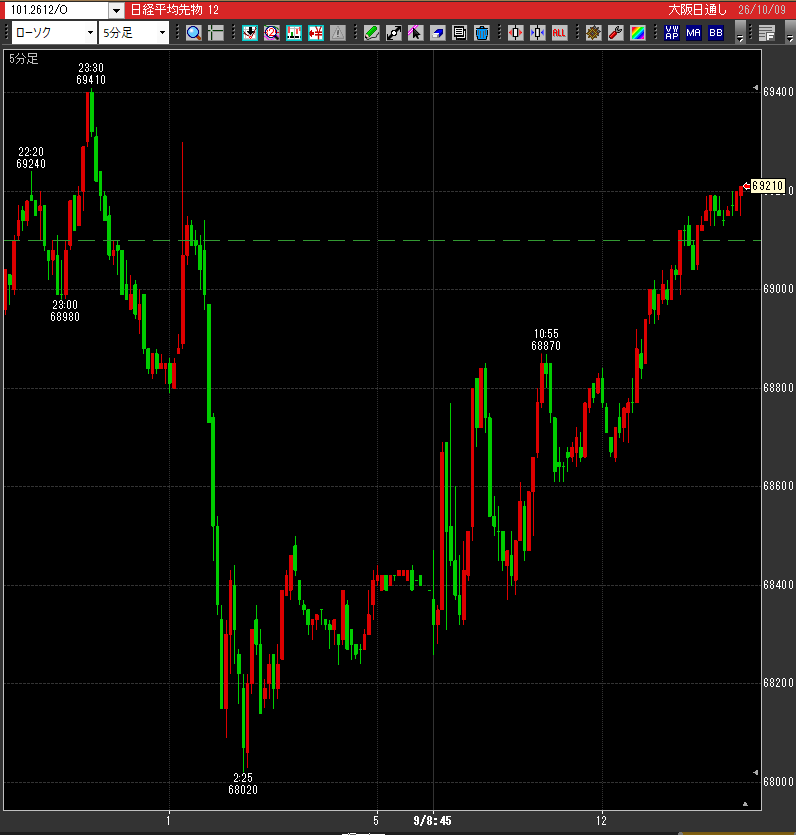Toggle the BB Bollinger Bands indicator
The height and width of the screenshot is (835, 796).
tap(716, 33)
